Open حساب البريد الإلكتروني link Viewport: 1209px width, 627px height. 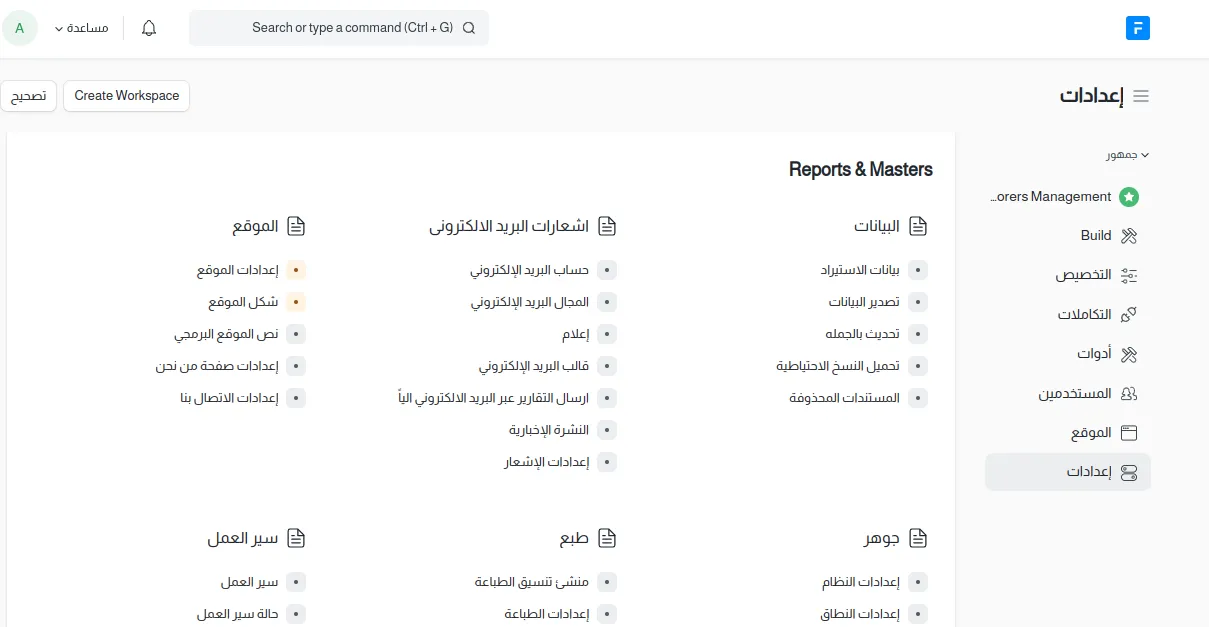(x=529, y=270)
